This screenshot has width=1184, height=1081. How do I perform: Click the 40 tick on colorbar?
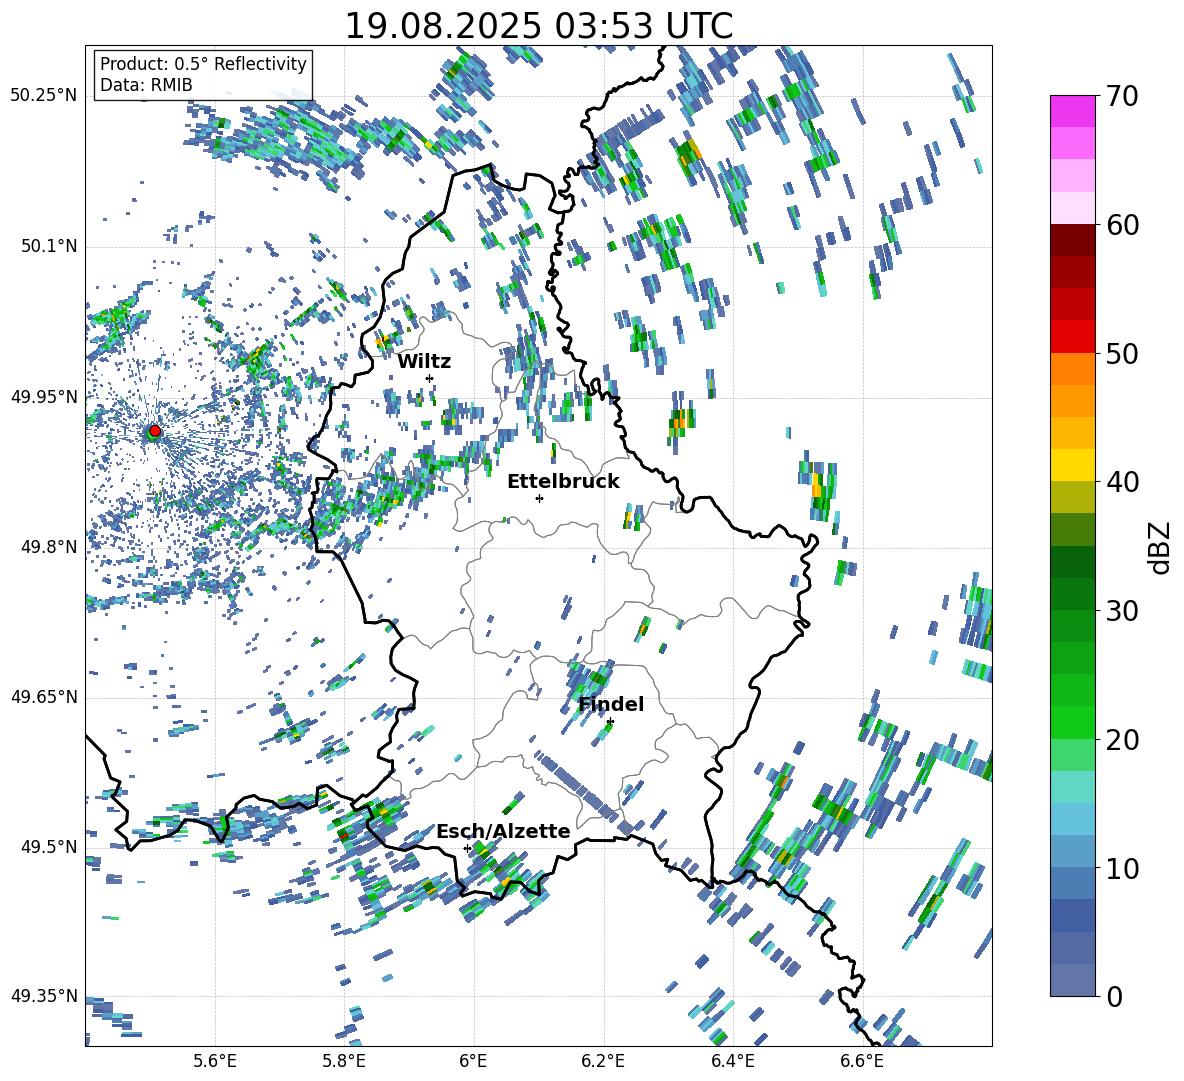pos(1122,482)
